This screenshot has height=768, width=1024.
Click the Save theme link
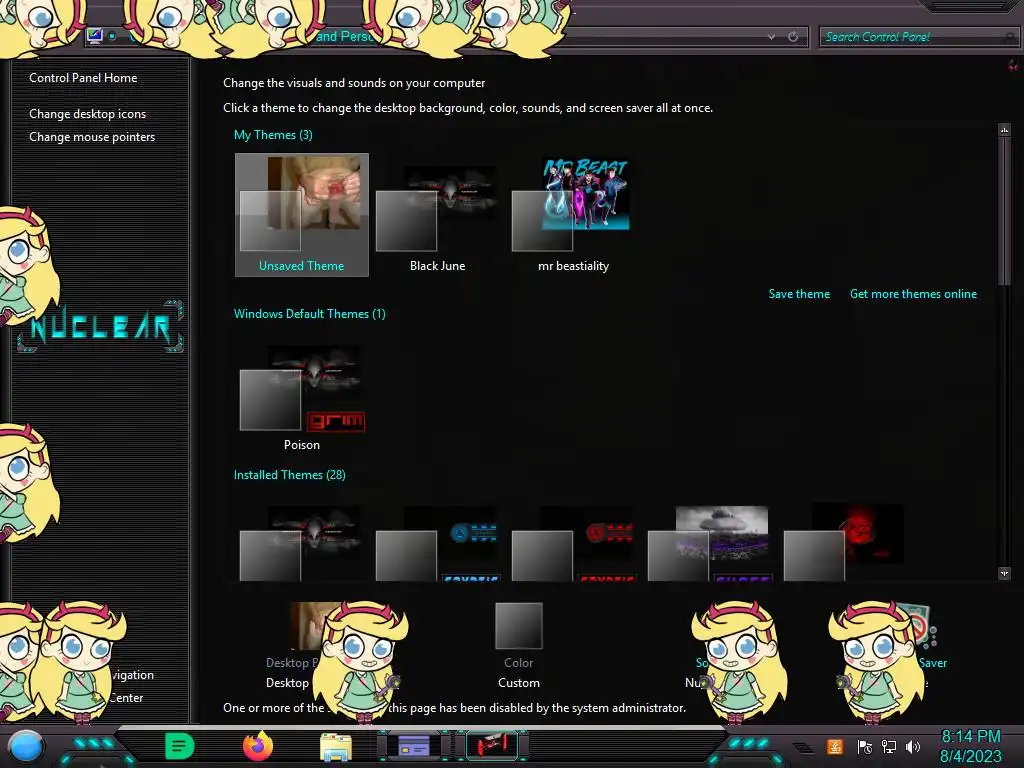799,294
